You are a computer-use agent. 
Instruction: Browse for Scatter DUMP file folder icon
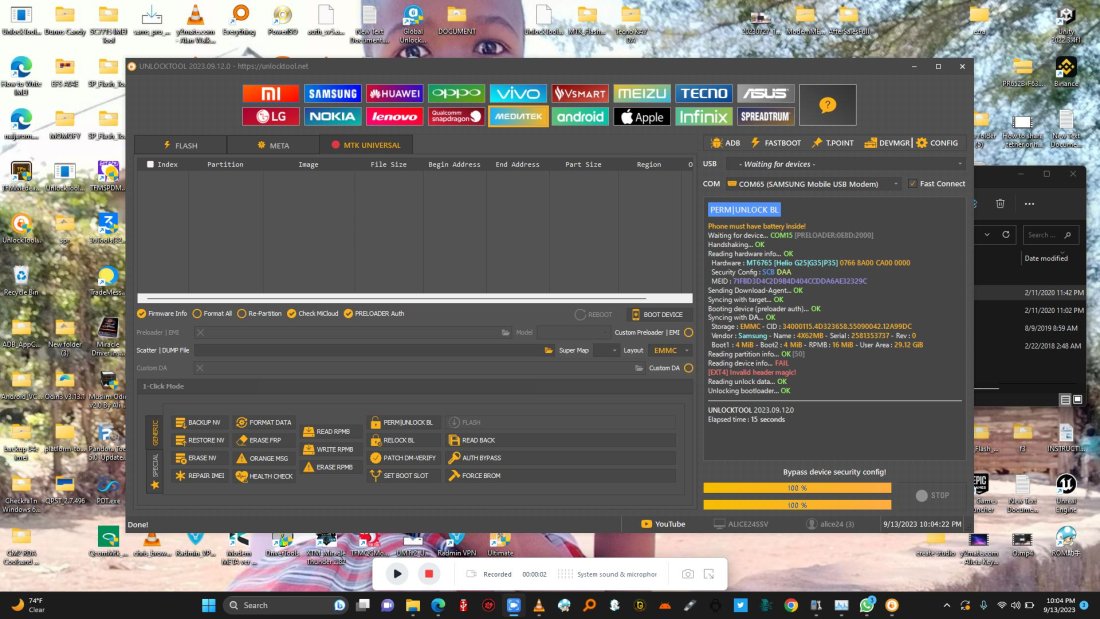(x=549, y=350)
